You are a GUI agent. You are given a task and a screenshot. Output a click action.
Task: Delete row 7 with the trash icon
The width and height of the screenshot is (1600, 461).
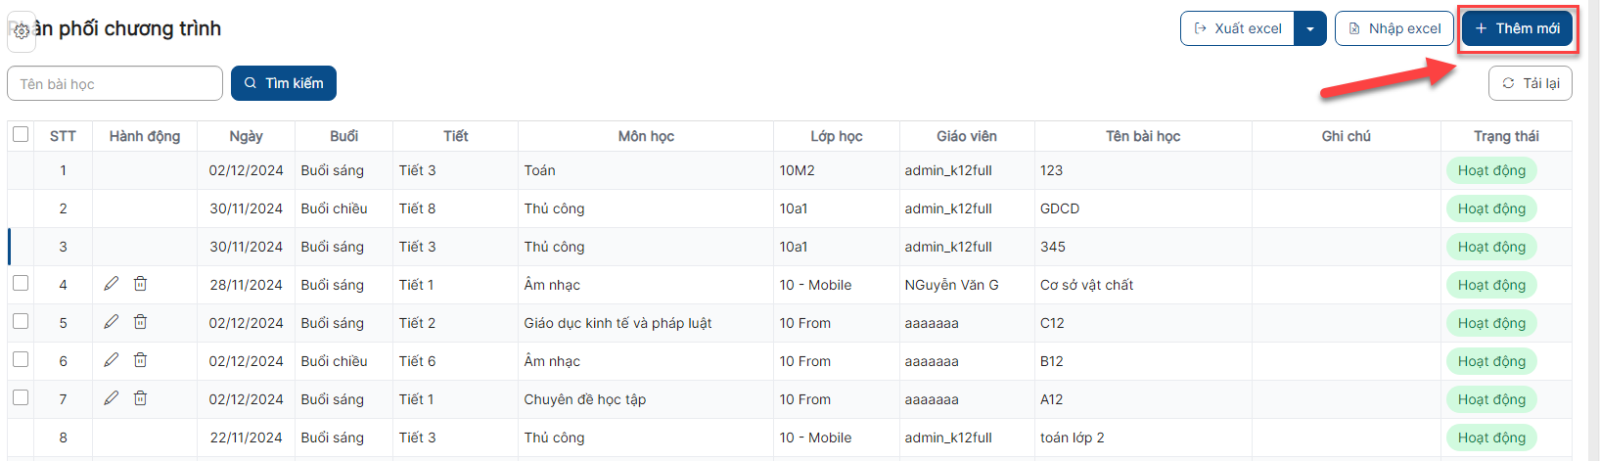pos(141,398)
